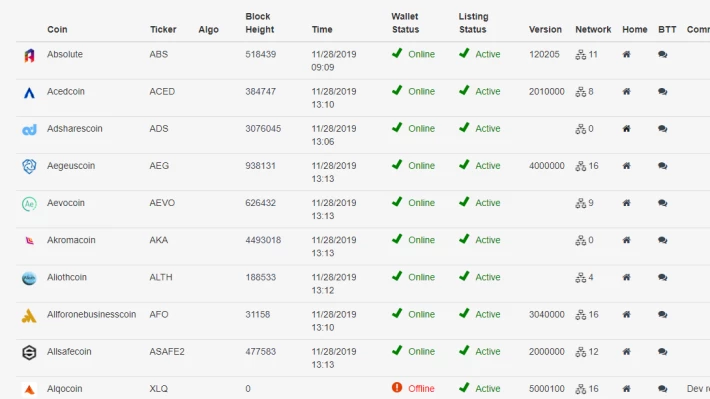Click the Alqocoin offline warning icon
The width and height of the screenshot is (710, 399).
[x=397, y=388]
